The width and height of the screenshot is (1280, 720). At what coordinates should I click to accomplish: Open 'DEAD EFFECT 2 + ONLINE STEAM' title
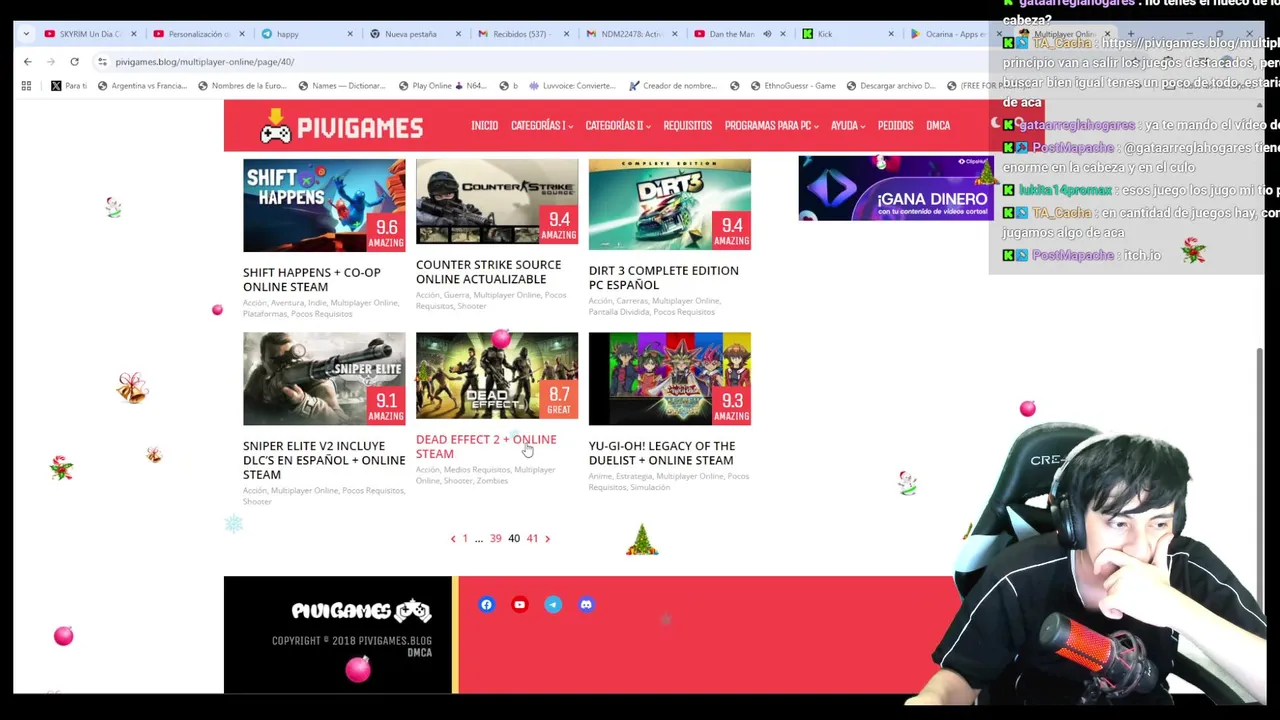pos(486,446)
